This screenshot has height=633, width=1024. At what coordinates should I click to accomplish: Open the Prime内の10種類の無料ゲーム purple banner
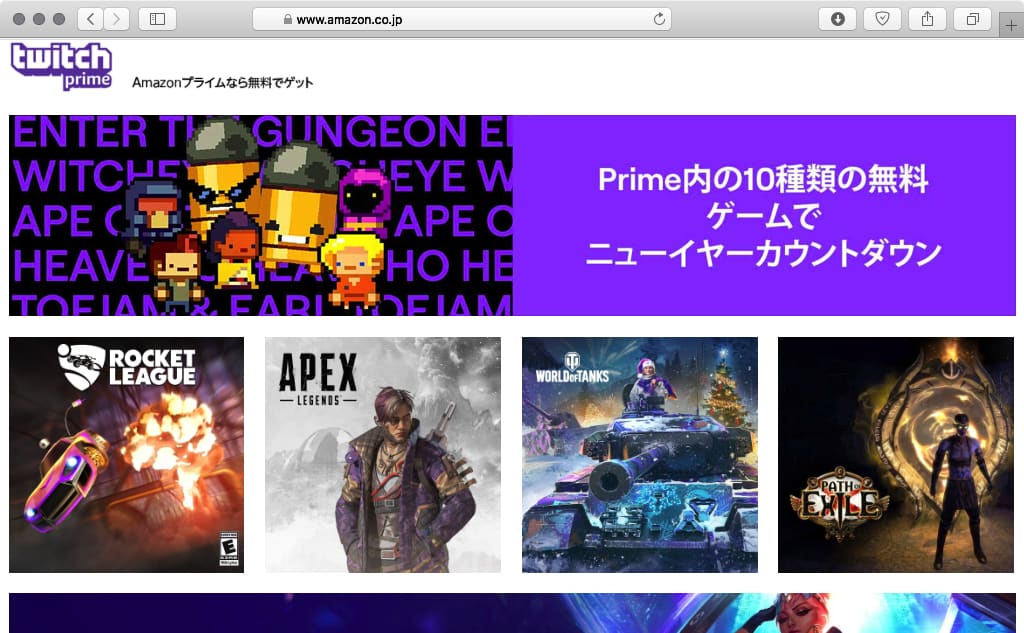click(x=763, y=216)
